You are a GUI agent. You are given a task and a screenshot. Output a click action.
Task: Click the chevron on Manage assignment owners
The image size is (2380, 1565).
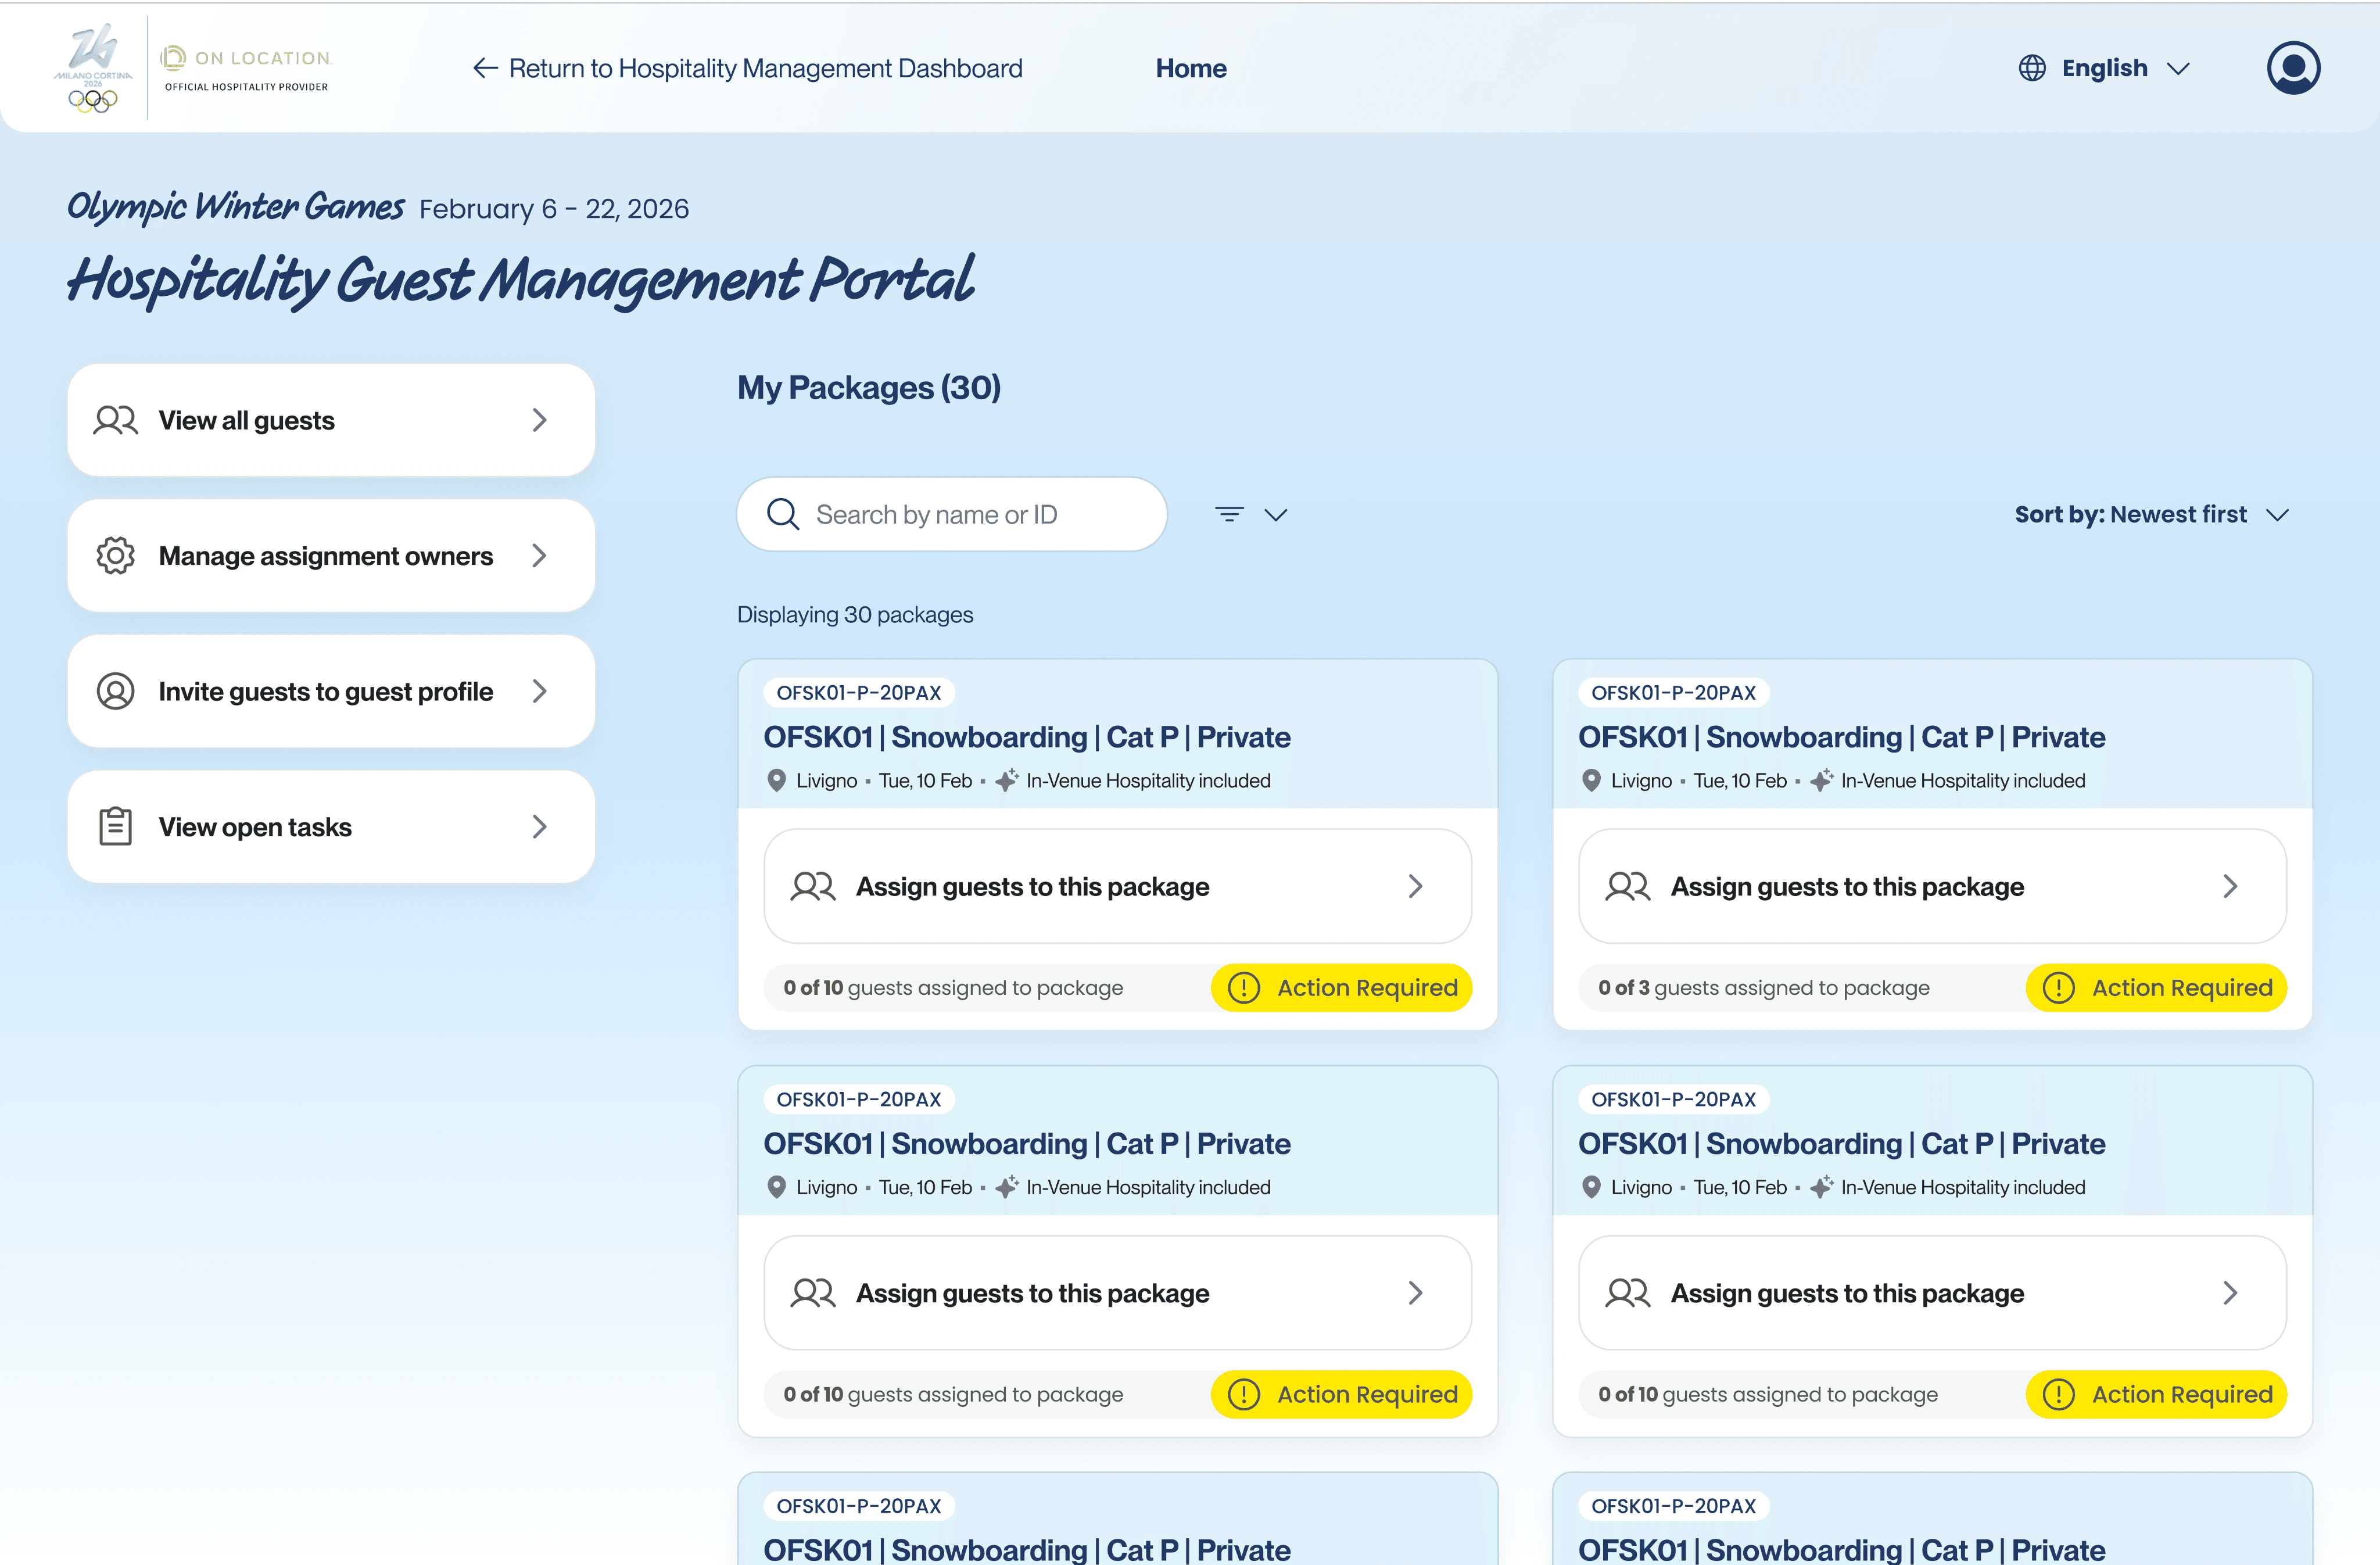click(x=540, y=555)
